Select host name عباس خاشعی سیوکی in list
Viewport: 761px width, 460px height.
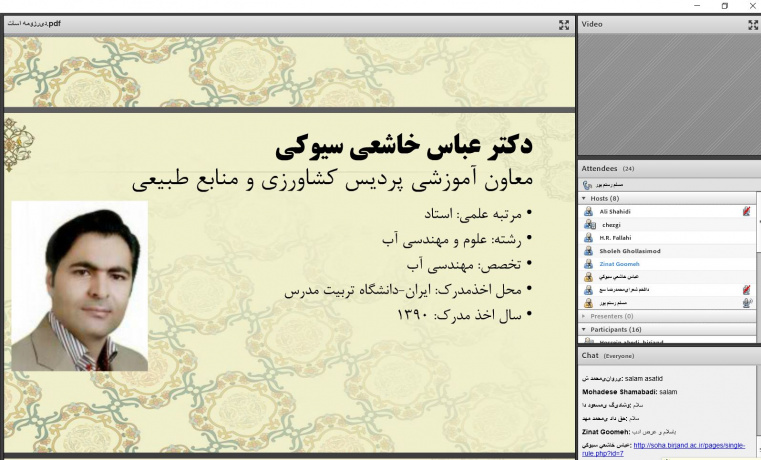[618, 277]
